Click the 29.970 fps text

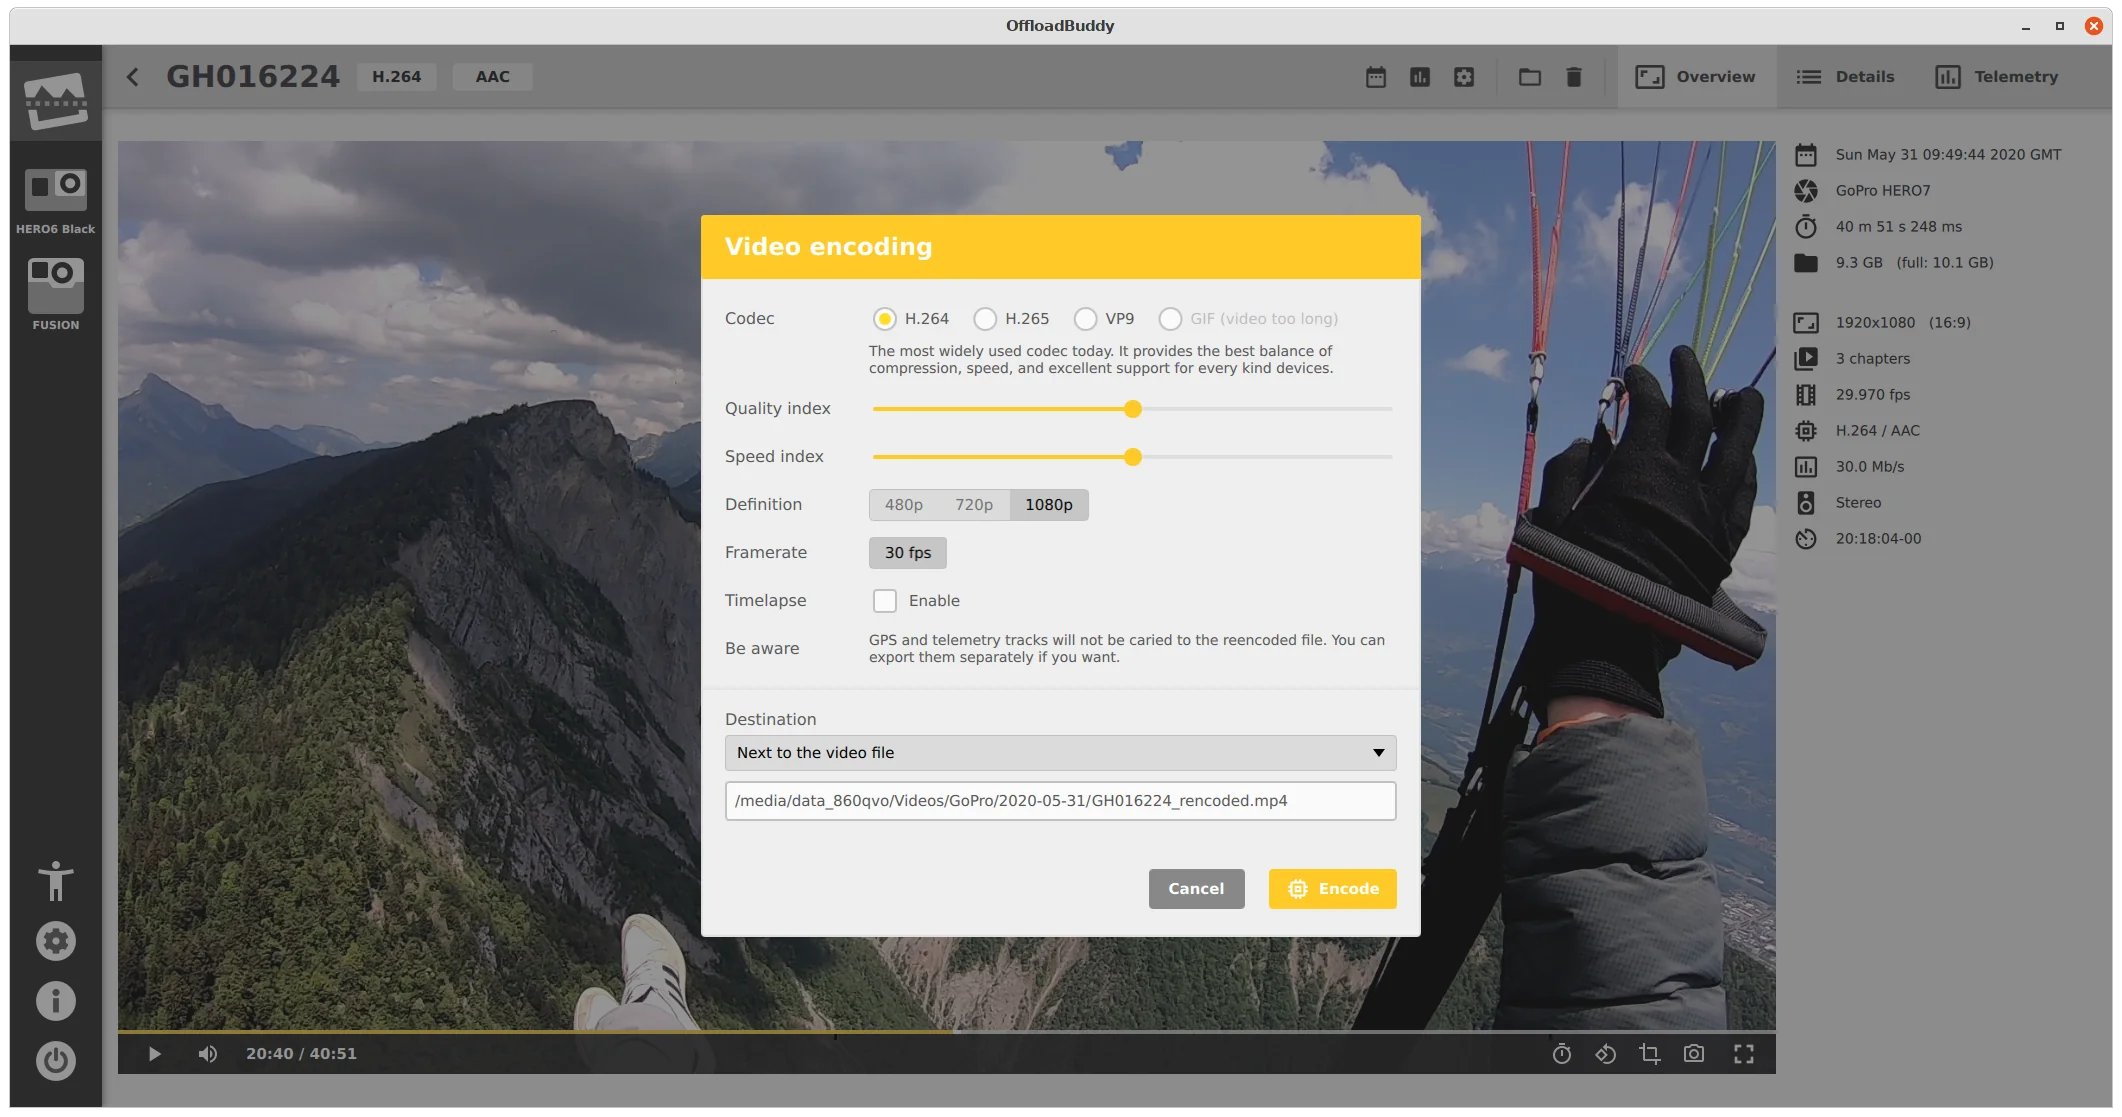click(x=1873, y=395)
